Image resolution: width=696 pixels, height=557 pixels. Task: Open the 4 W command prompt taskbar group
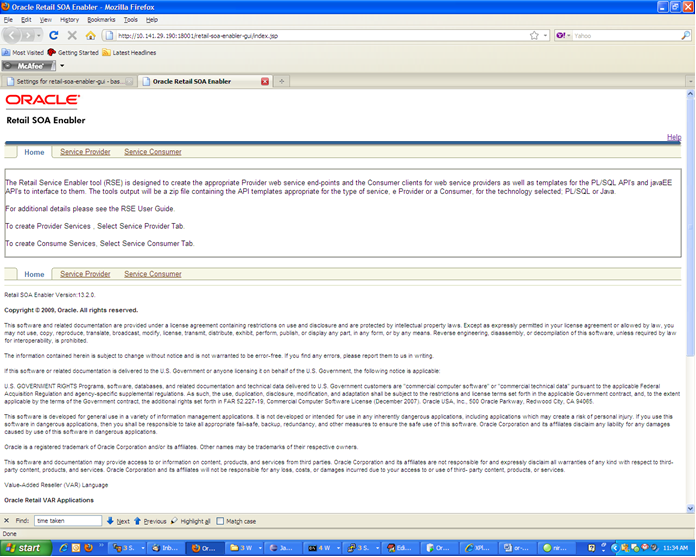(323, 548)
